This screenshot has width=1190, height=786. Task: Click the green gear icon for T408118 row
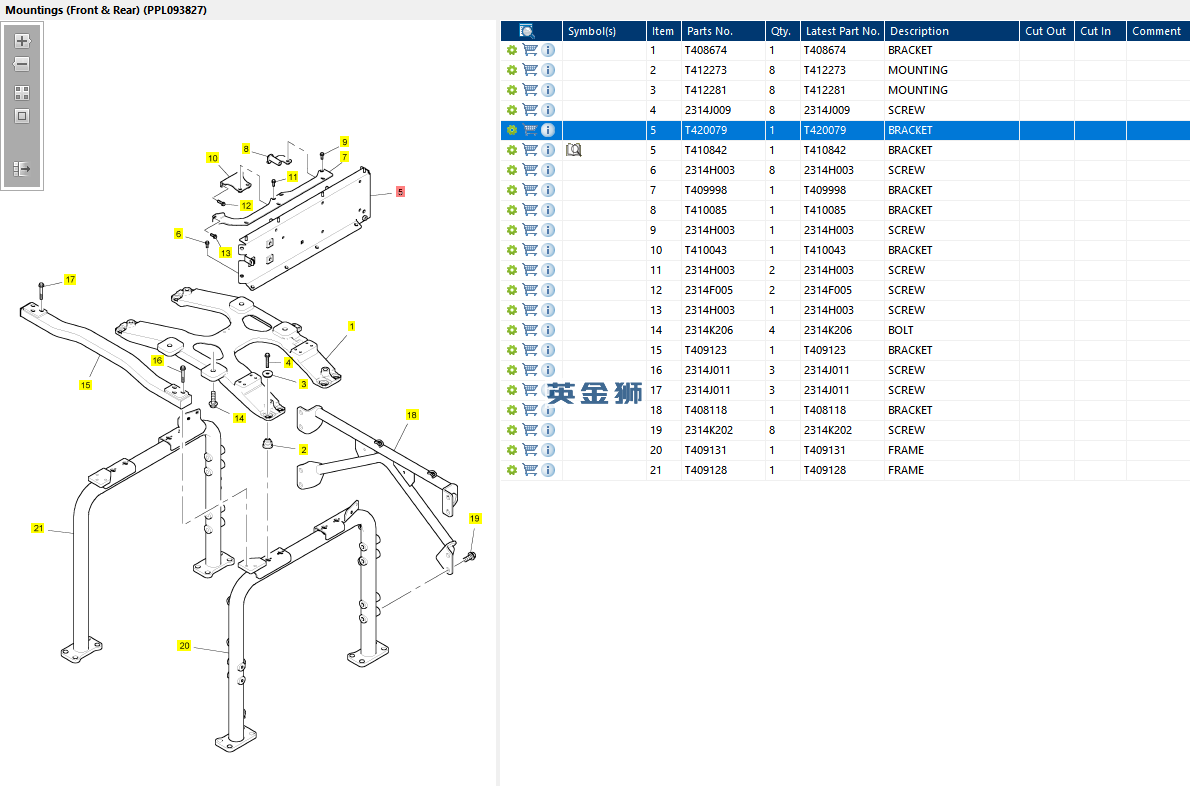tap(512, 410)
